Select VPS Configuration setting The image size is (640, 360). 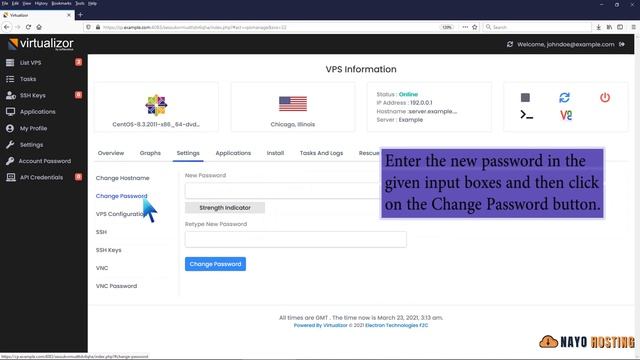(120, 214)
